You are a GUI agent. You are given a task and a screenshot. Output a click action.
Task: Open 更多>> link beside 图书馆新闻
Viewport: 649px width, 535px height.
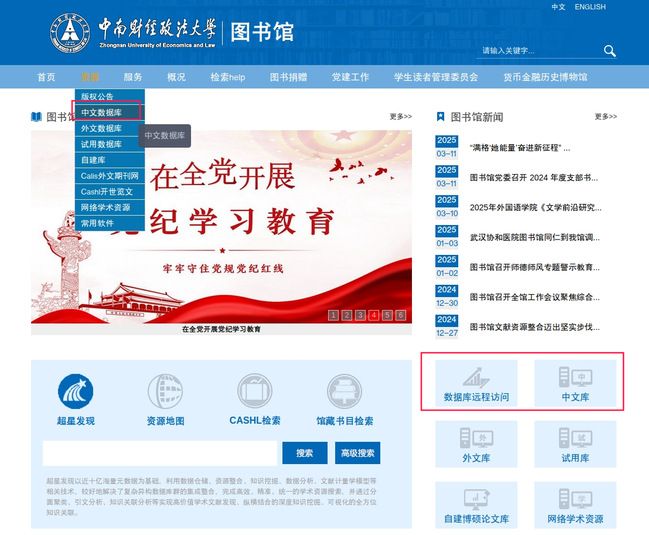tap(605, 116)
